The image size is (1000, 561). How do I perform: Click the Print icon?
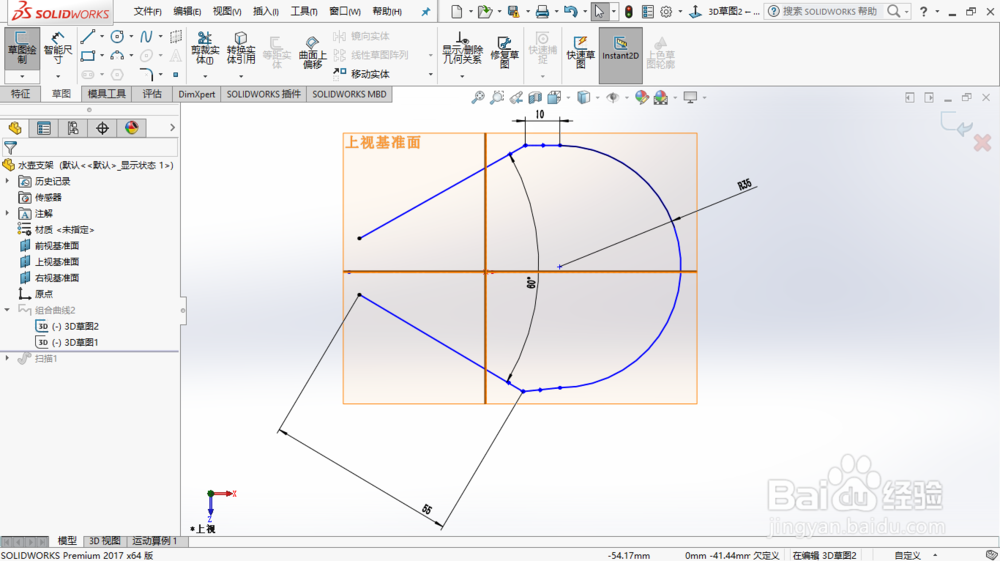pyautogui.click(x=542, y=11)
